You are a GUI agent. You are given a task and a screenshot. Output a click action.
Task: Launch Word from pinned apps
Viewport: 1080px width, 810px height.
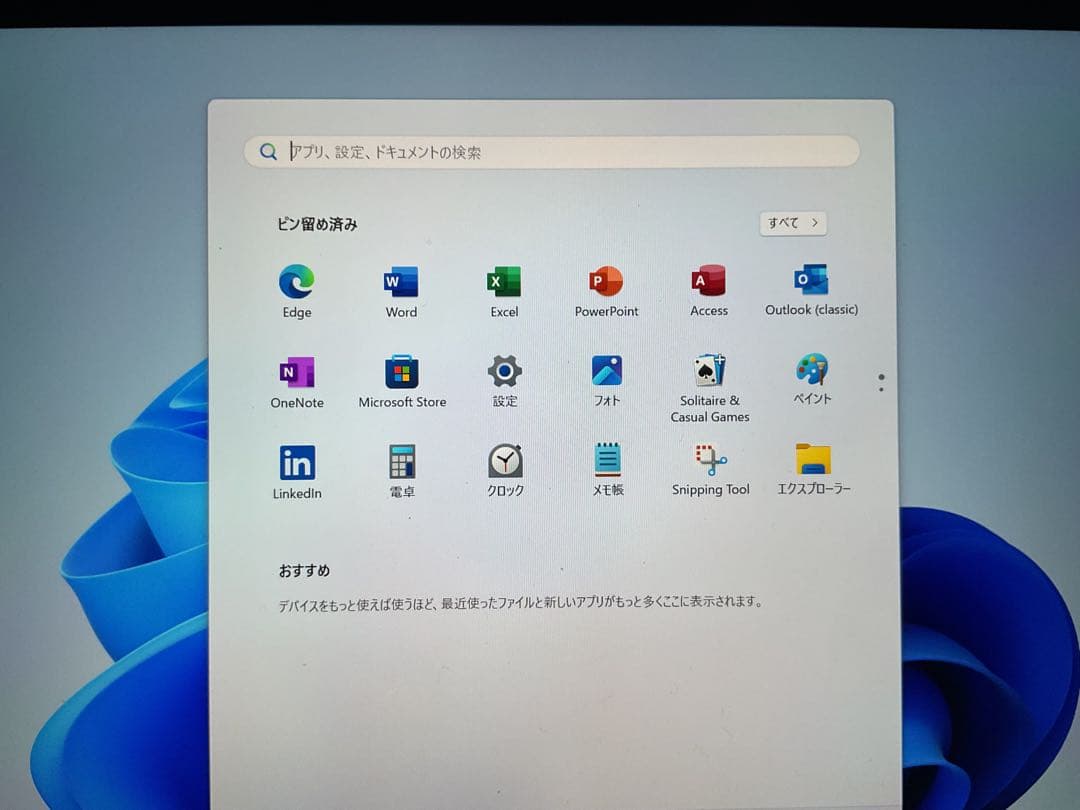(401, 291)
